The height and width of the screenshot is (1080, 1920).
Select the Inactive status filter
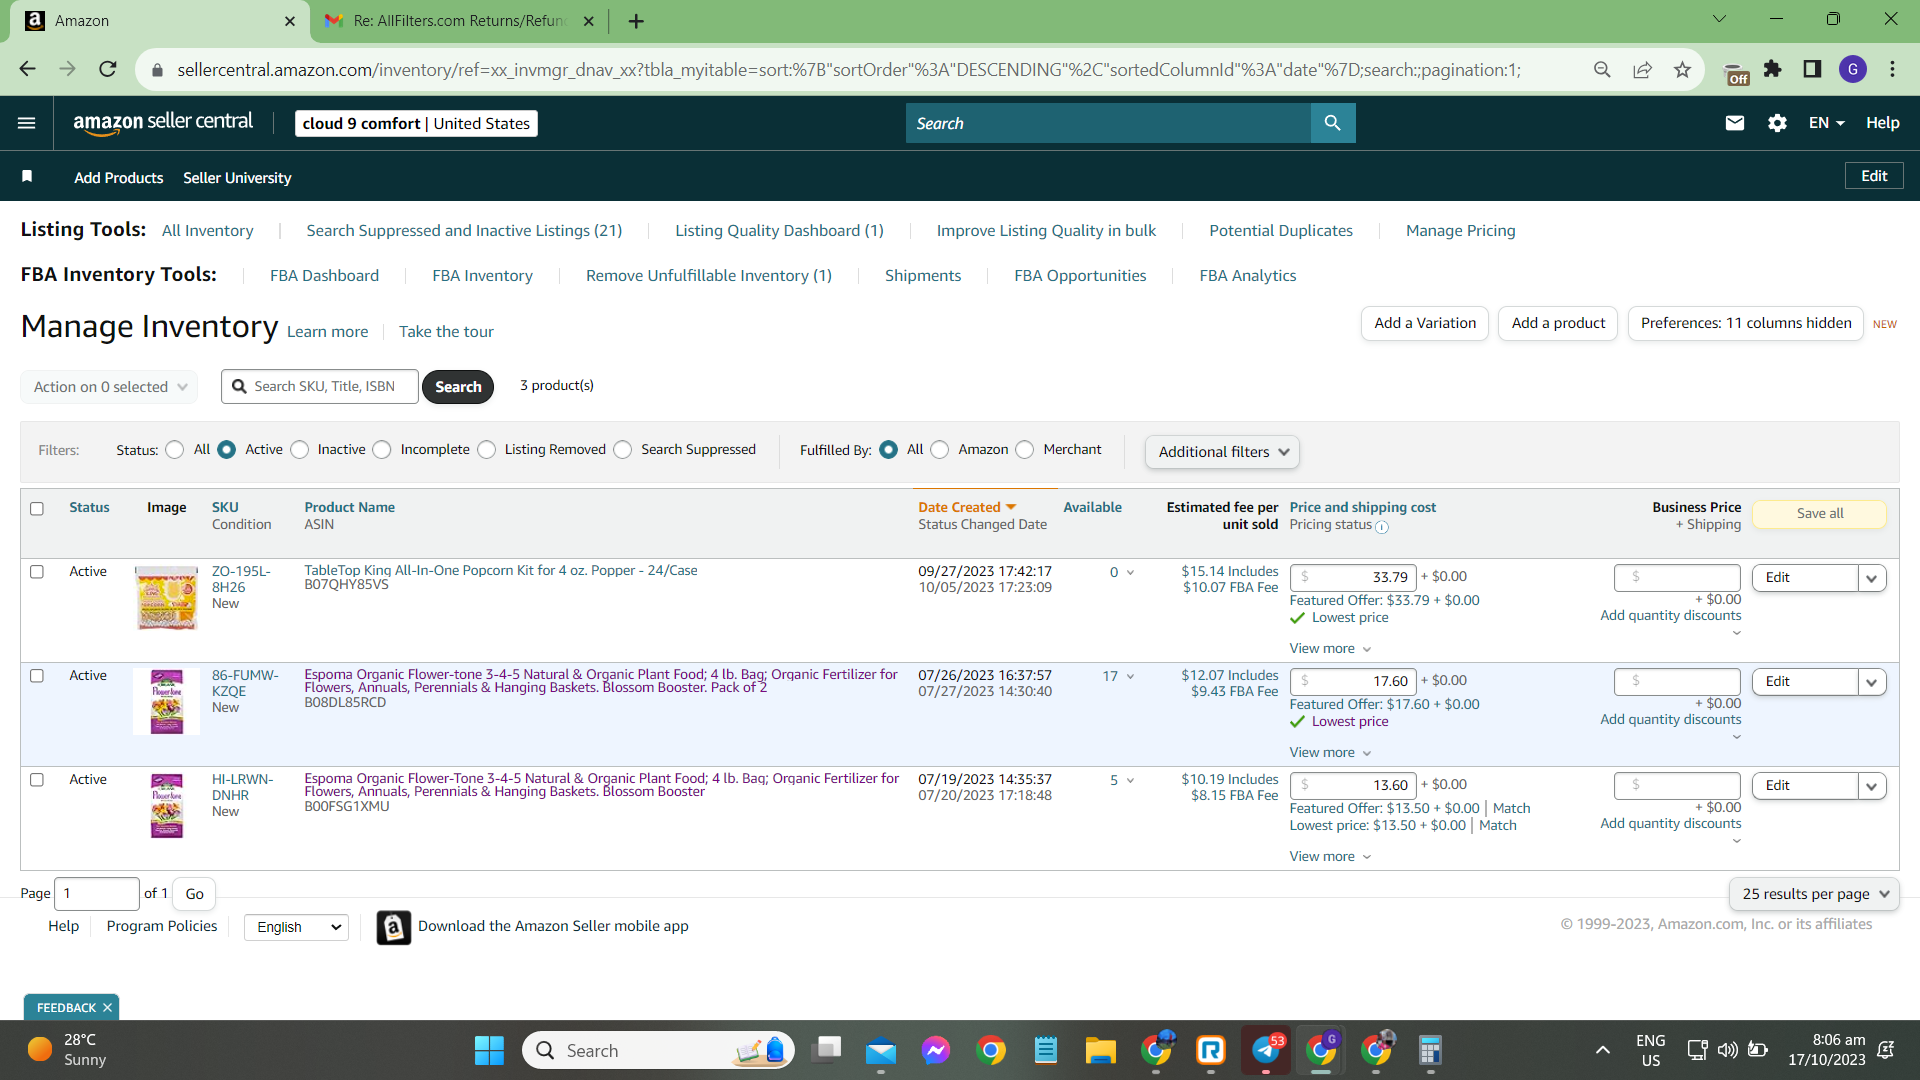(300, 450)
